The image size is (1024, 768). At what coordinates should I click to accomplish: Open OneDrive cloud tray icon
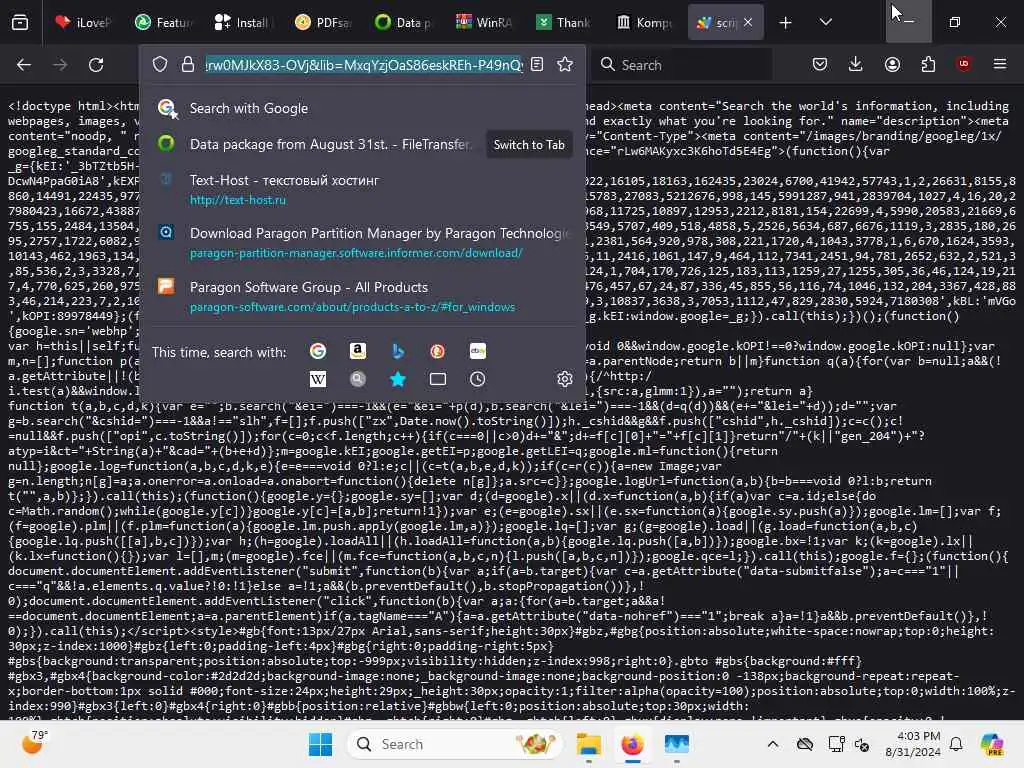point(805,744)
